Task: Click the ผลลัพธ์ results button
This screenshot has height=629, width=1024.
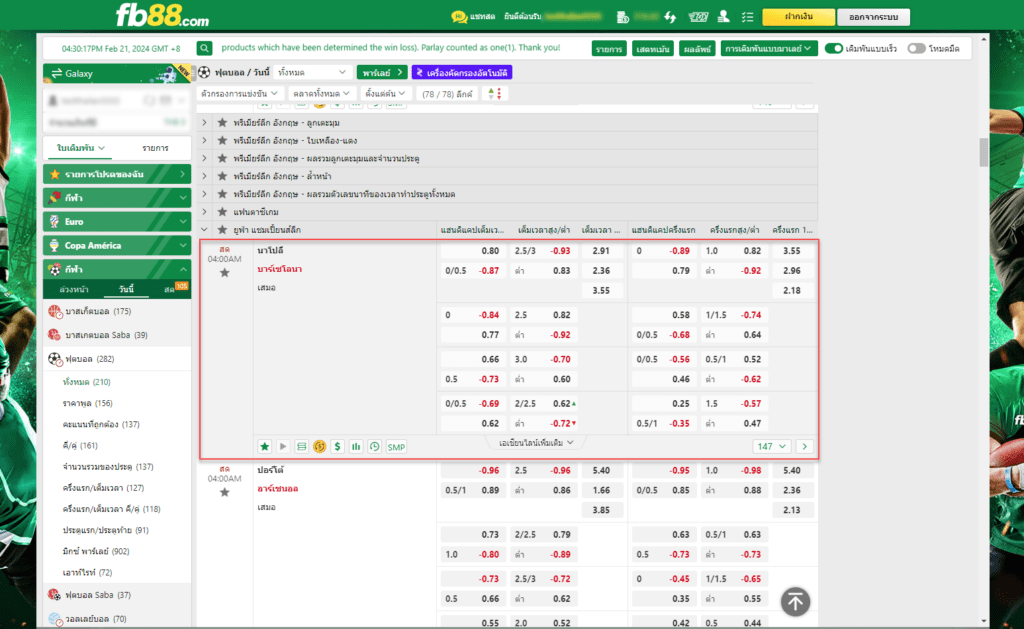Action: (x=696, y=49)
